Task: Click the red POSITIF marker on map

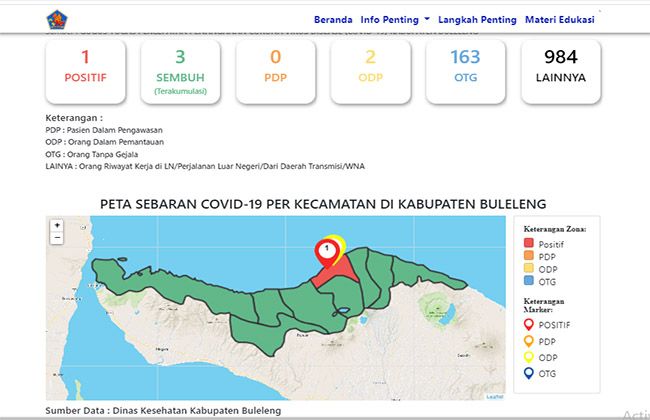Action: click(x=325, y=252)
